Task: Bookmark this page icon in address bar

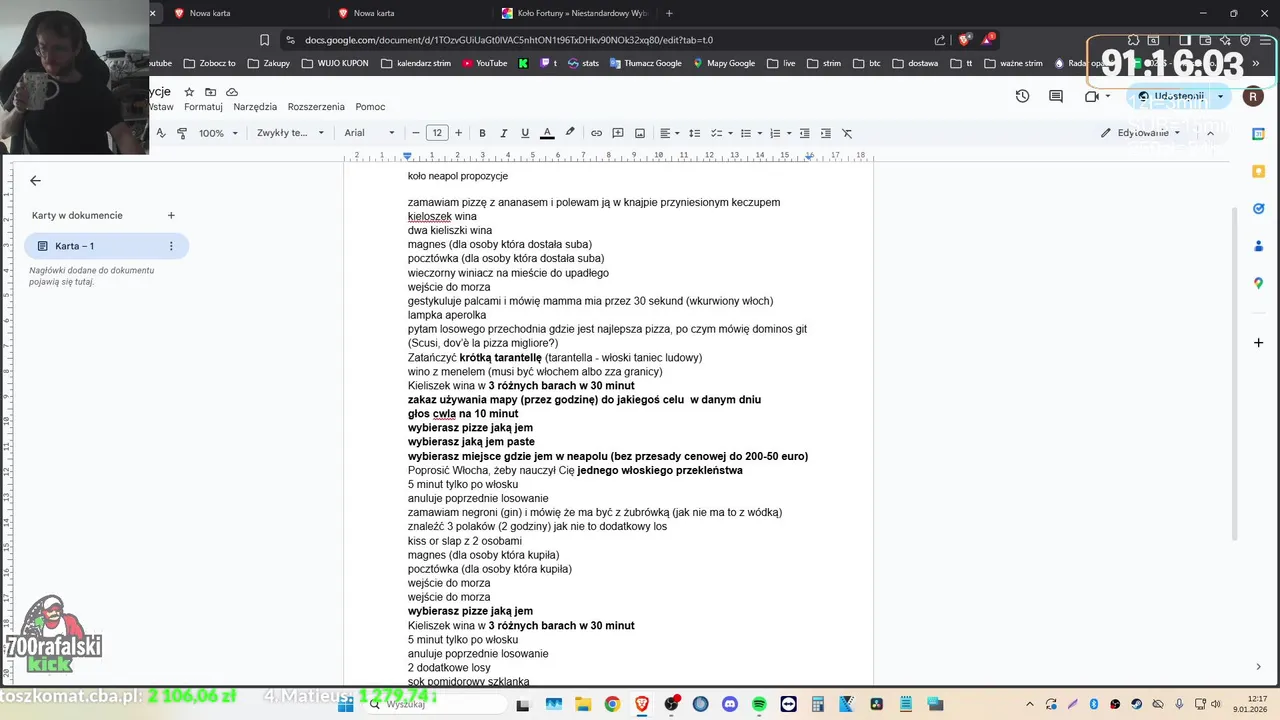Action: coord(264,40)
